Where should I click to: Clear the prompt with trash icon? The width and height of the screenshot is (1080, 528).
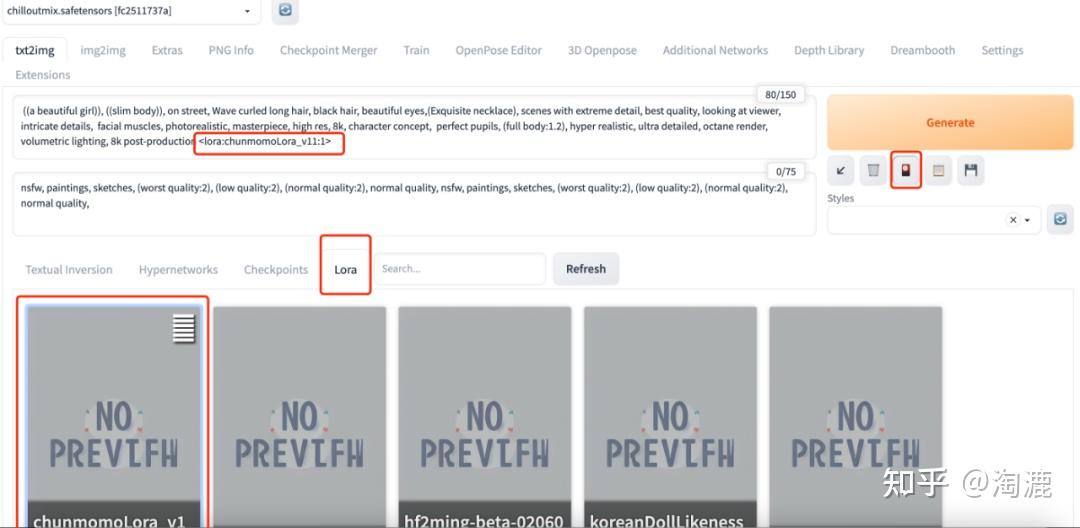pos(873,170)
